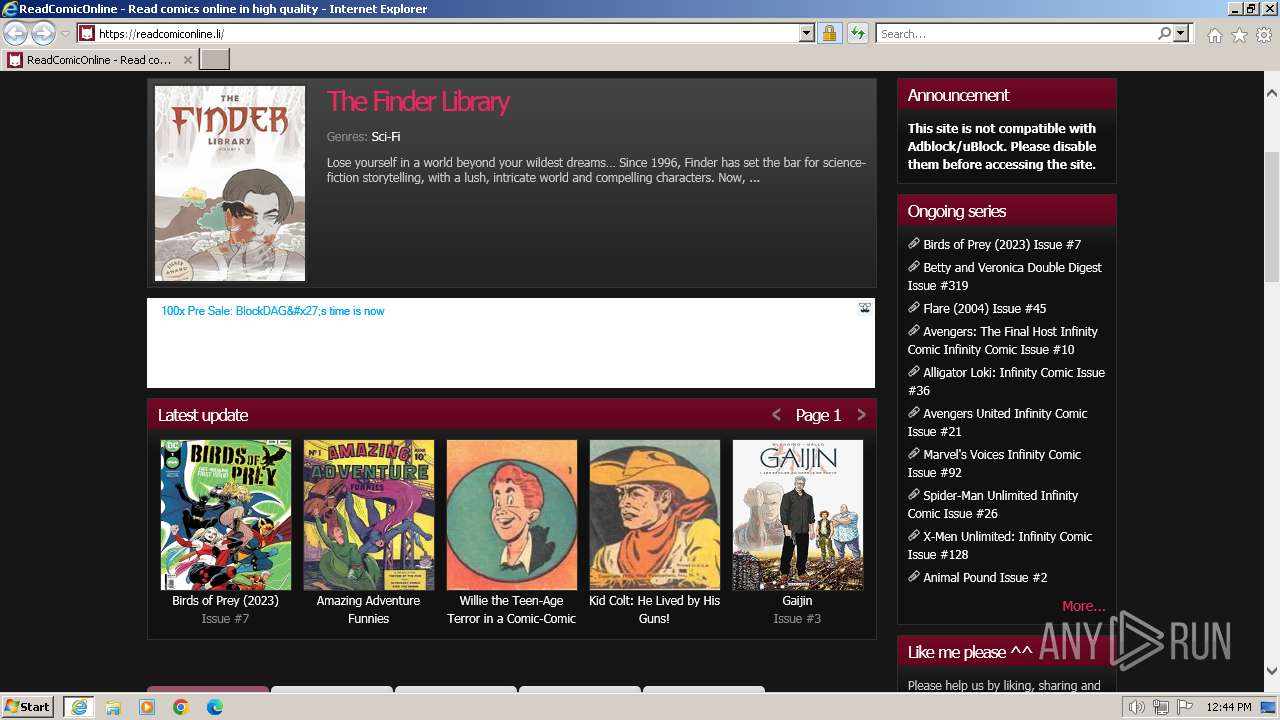1280x720 pixels.
Task: Open the BlockDAG pre sale ad link
Action: [x=273, y=311]
